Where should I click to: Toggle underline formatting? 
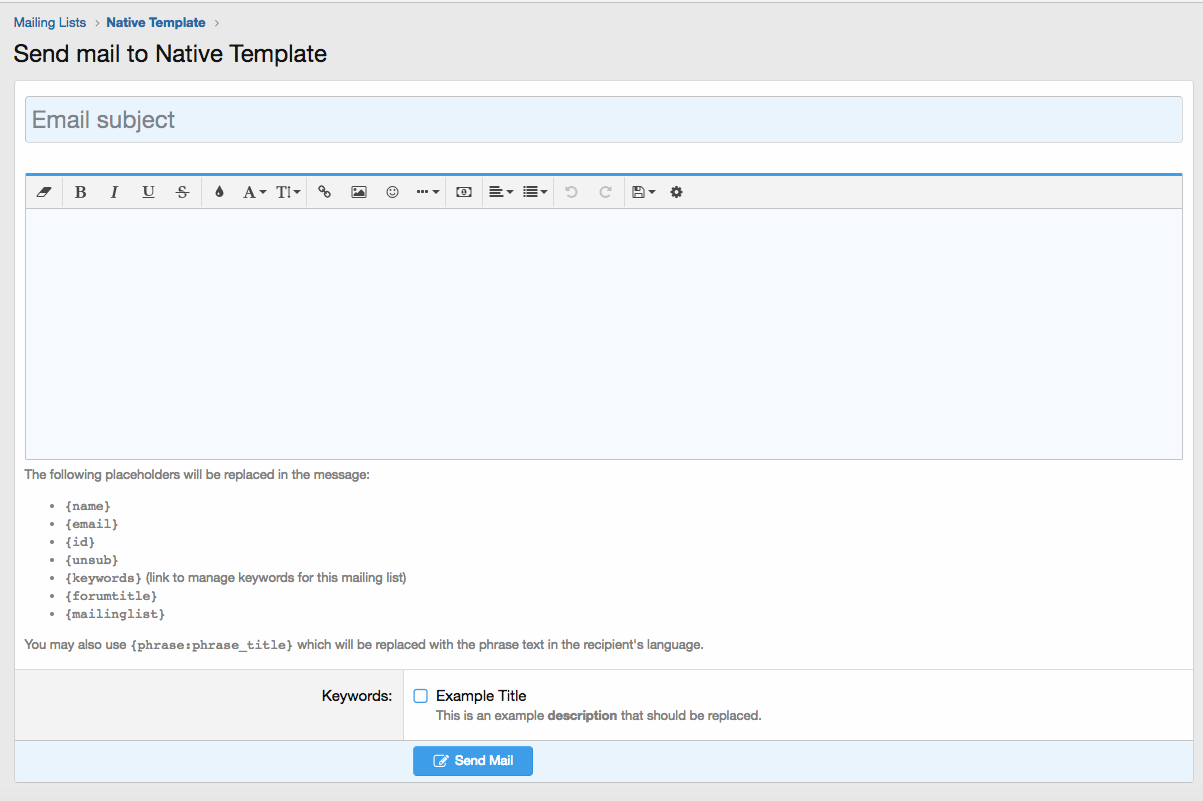(148, 192)
